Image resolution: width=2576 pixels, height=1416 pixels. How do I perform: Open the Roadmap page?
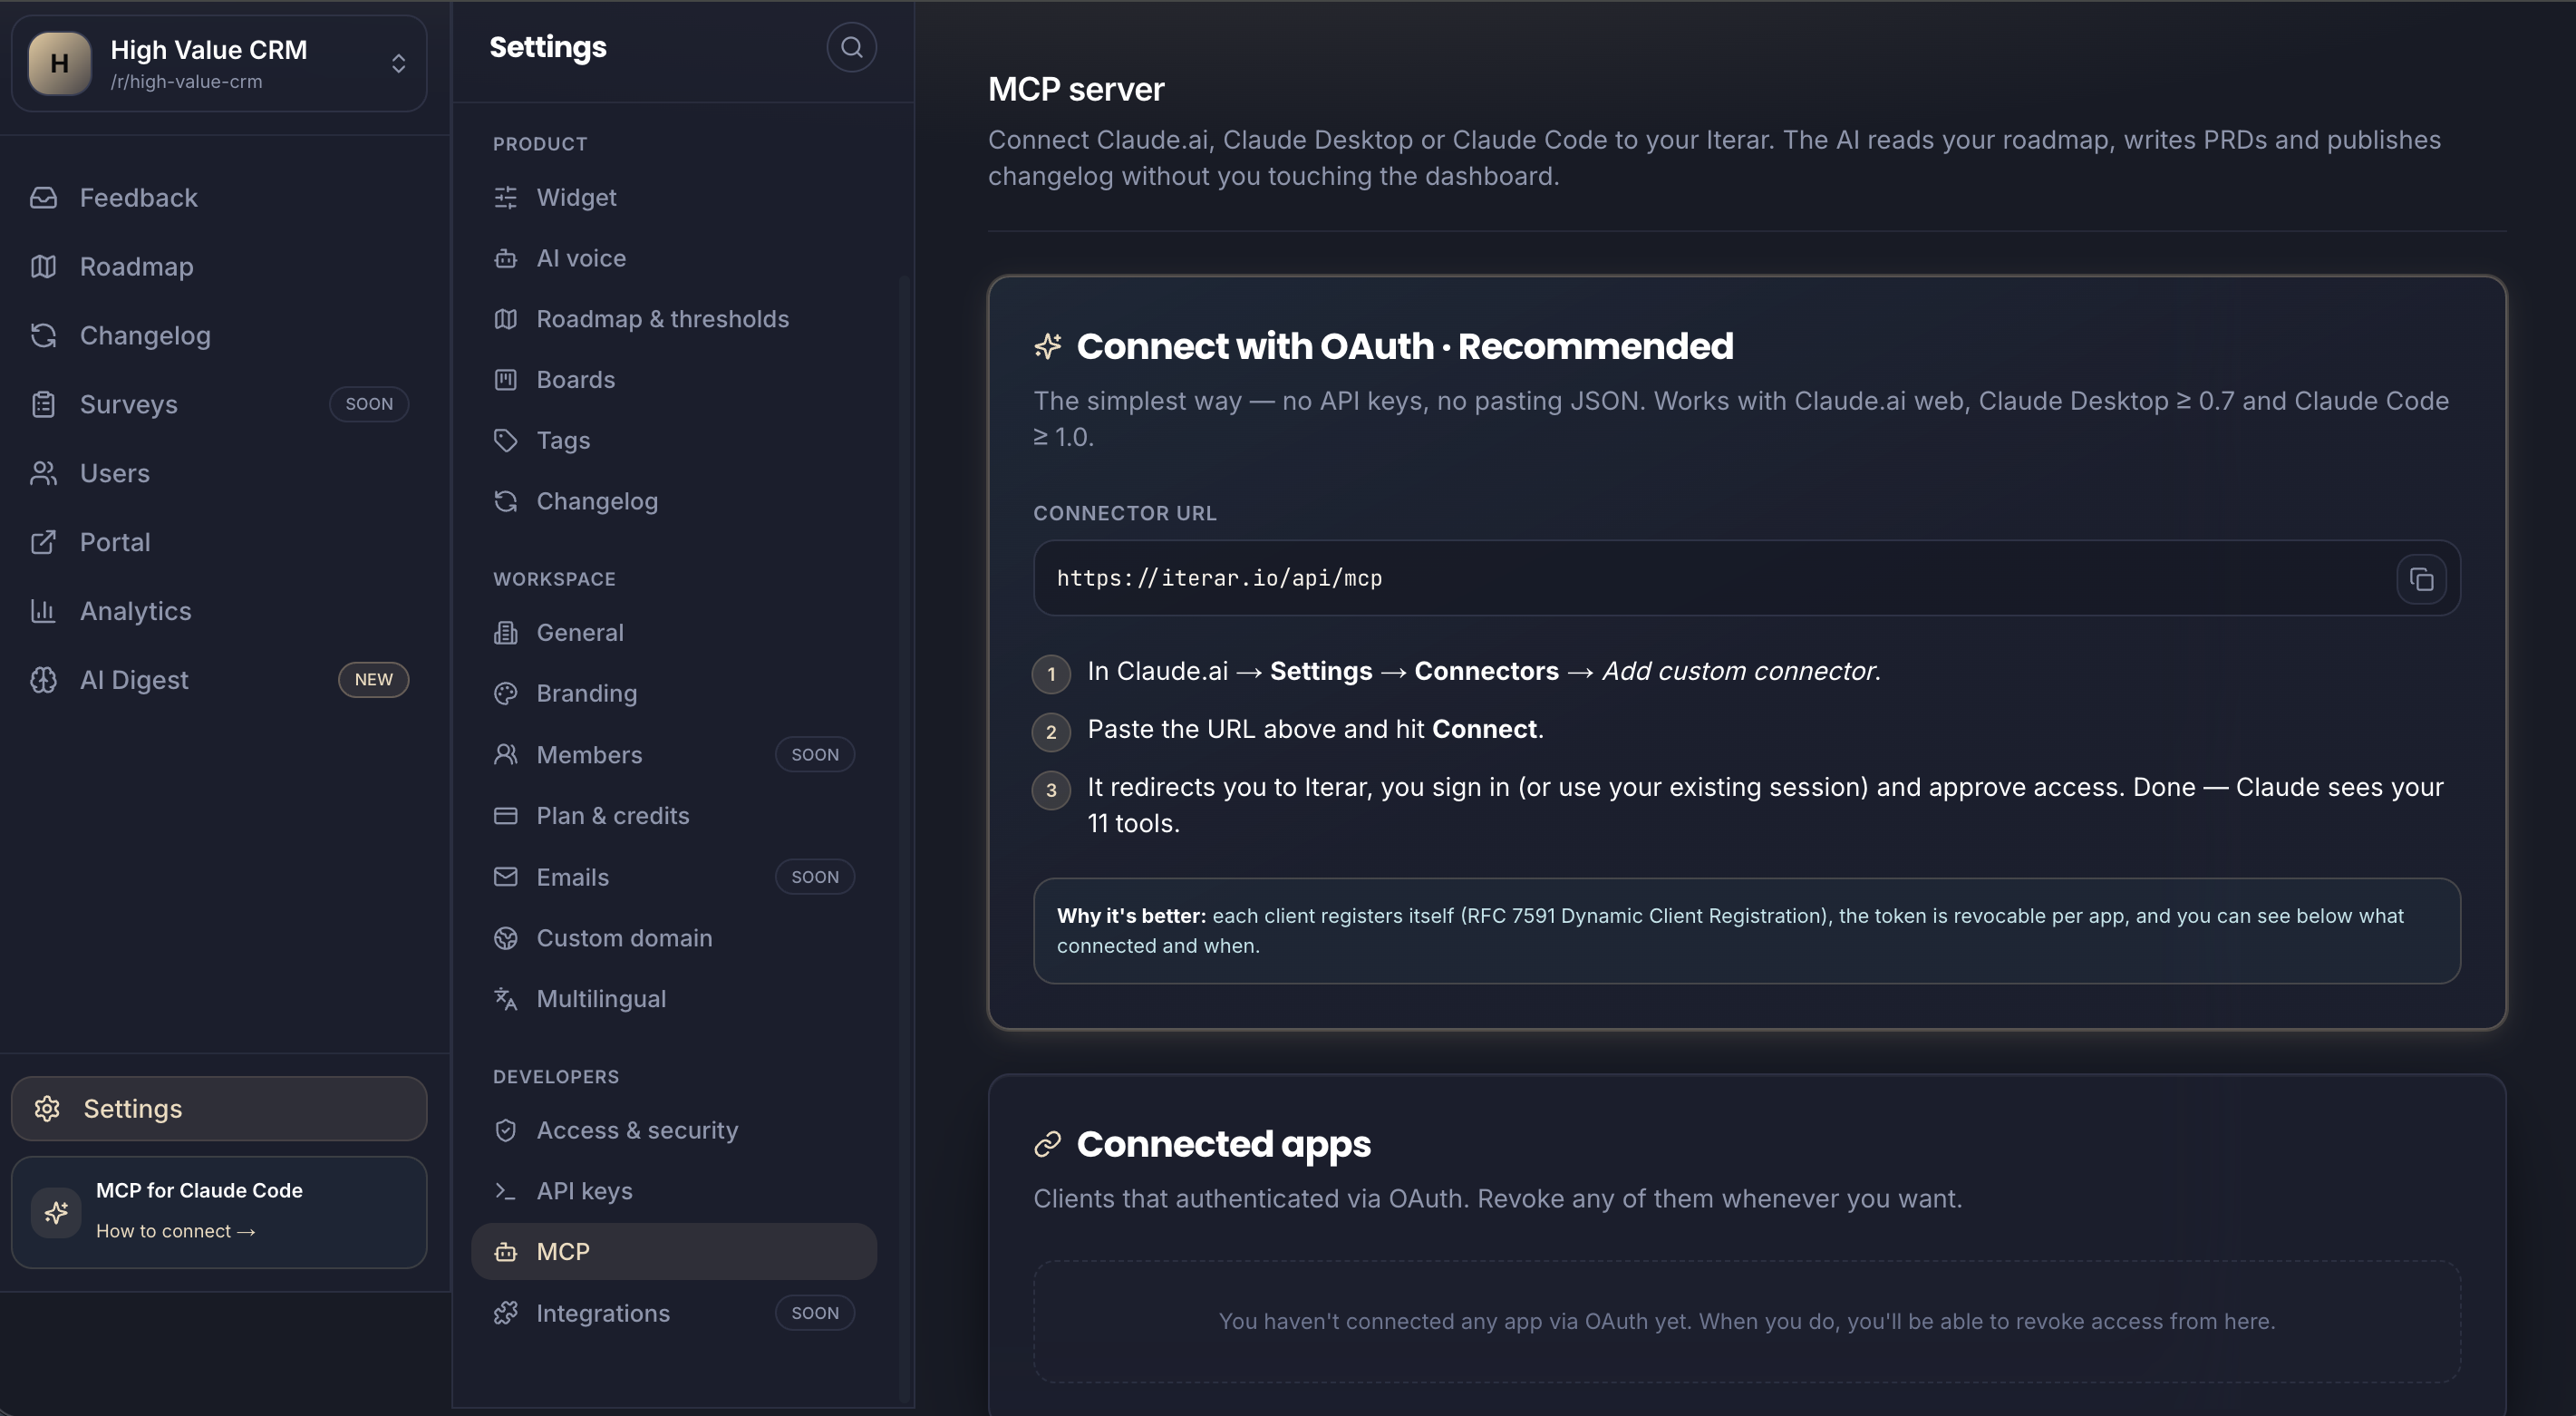pos(219,267)
